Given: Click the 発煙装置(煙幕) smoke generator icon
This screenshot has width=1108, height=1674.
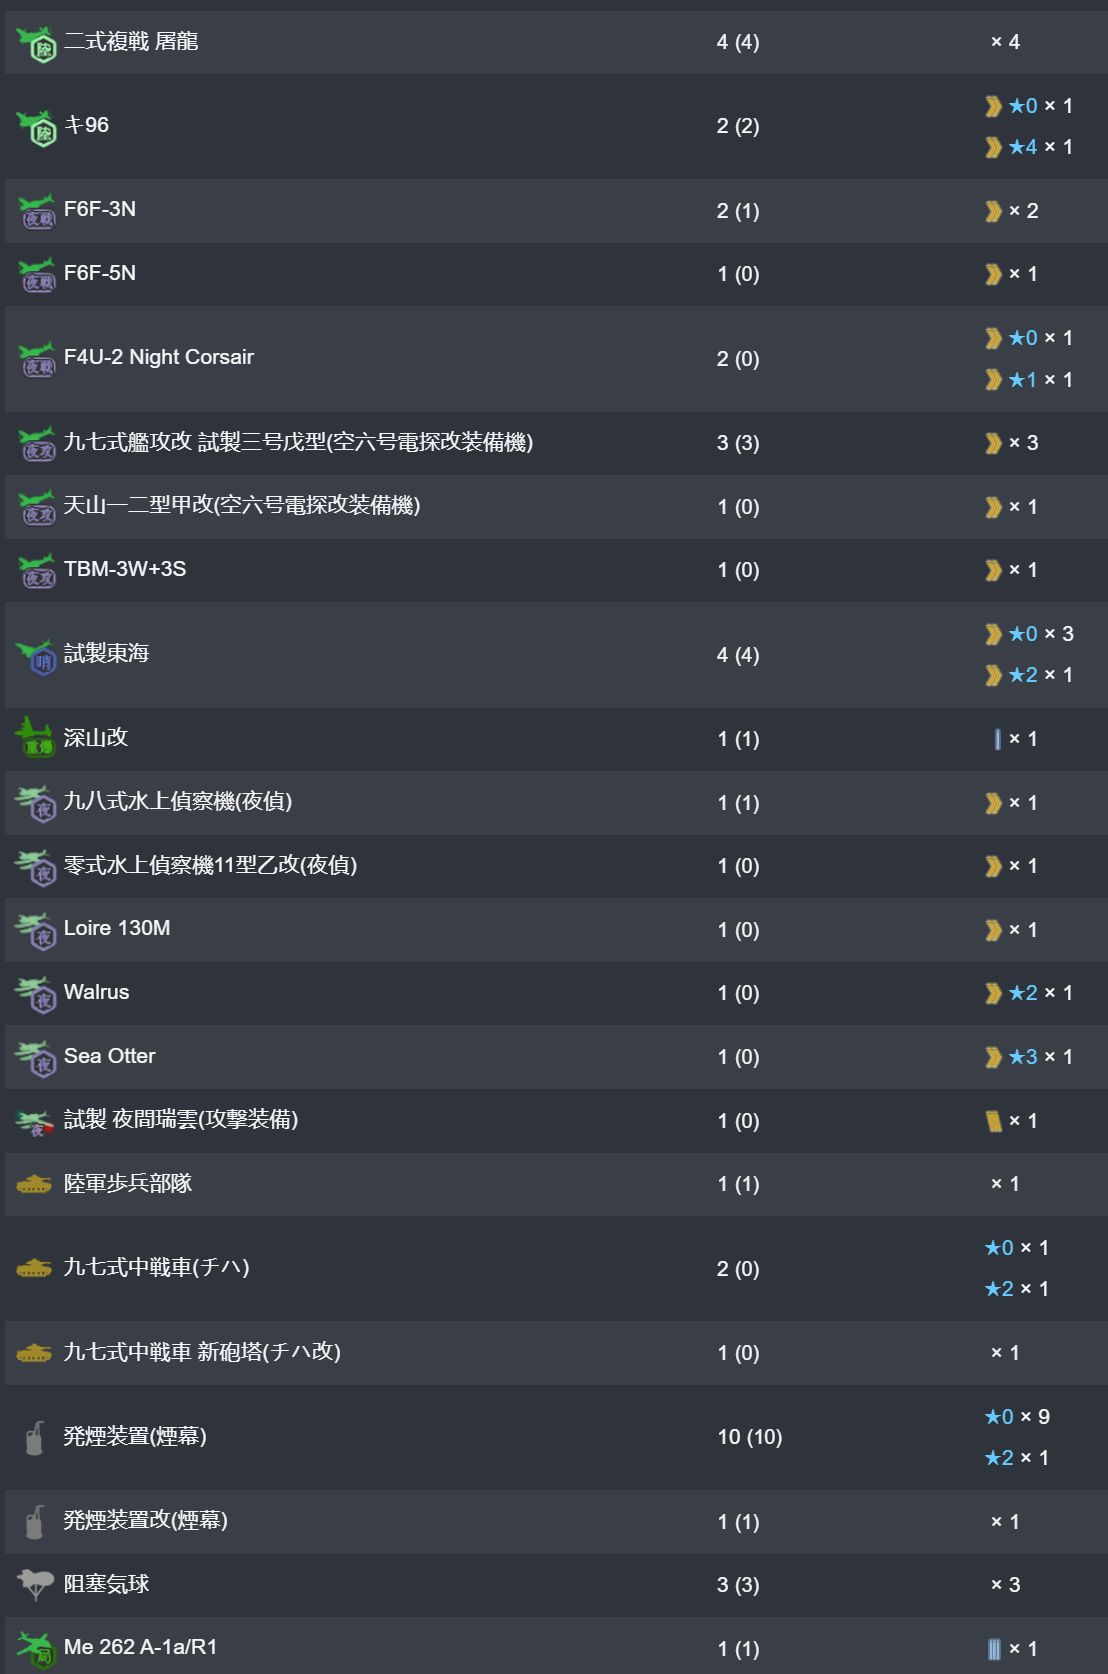Looking at the screenshot, I should tap(35, 1438).
